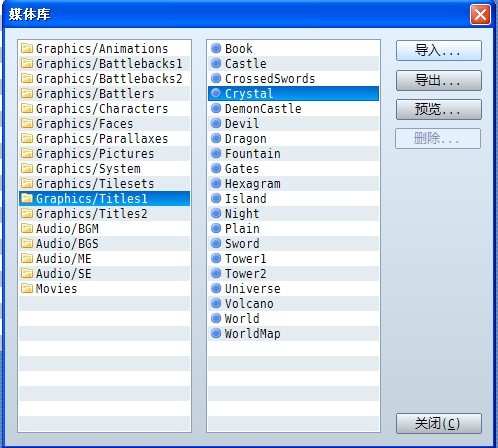Click the folder icon beside Graphics/System

click(27, 168)
